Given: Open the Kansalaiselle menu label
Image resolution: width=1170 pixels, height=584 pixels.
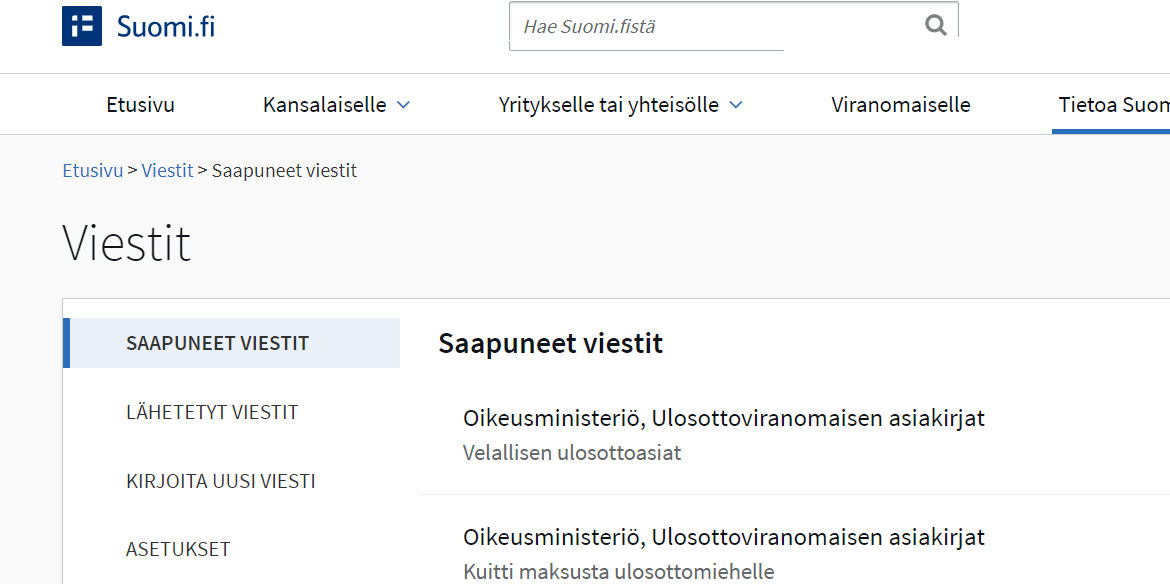Looking at the screenshot, I should tap(325, 104).
